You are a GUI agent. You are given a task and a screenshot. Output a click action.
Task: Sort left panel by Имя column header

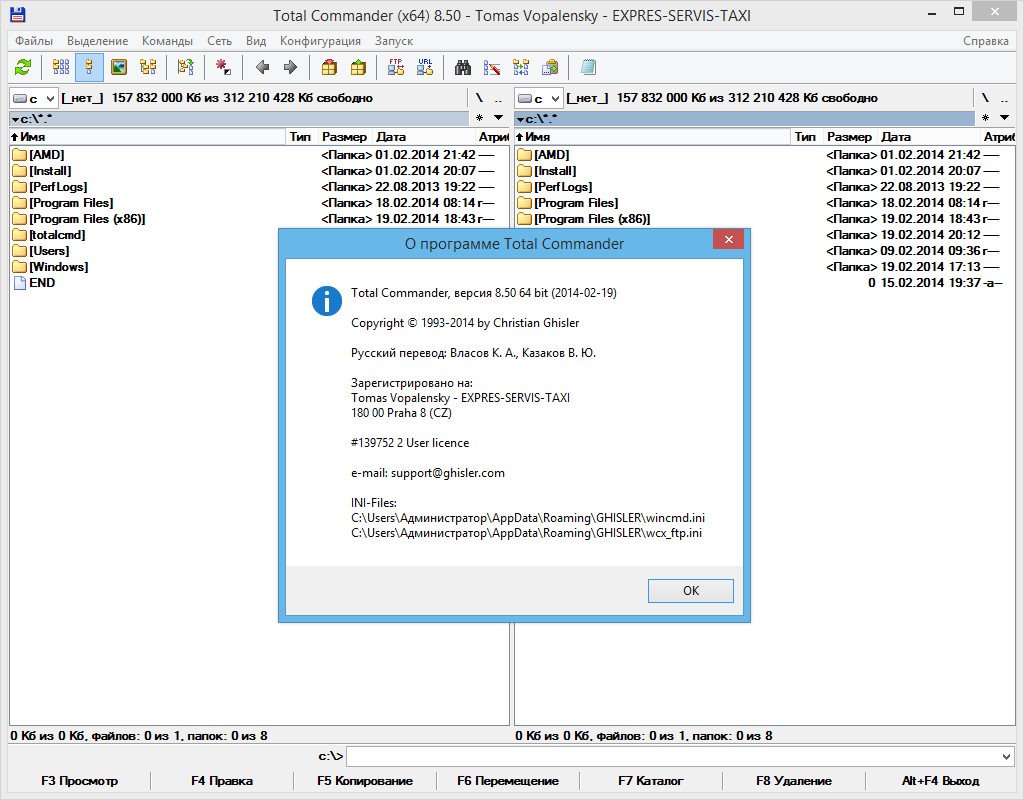tap(148, 136)
